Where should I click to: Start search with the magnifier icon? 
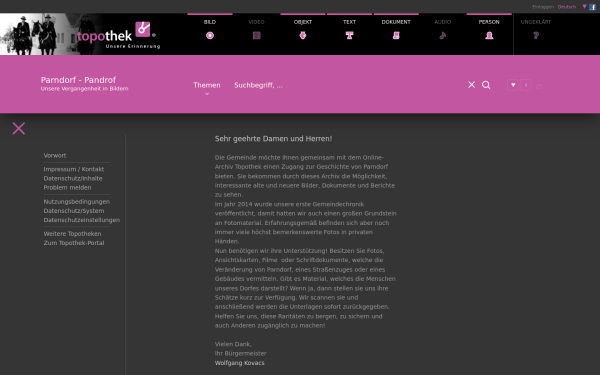[x=486, y=85]
